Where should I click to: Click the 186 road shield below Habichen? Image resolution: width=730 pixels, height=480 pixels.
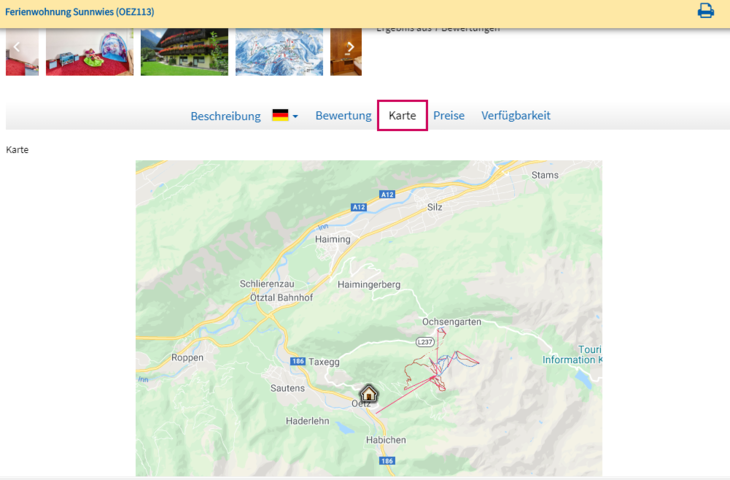388,461
